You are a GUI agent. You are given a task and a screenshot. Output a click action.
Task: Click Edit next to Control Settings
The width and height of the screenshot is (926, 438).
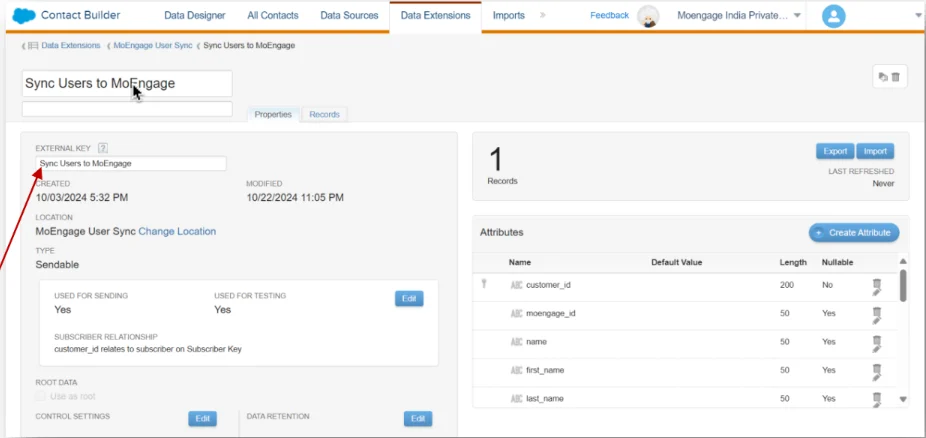tap(203, 419)
